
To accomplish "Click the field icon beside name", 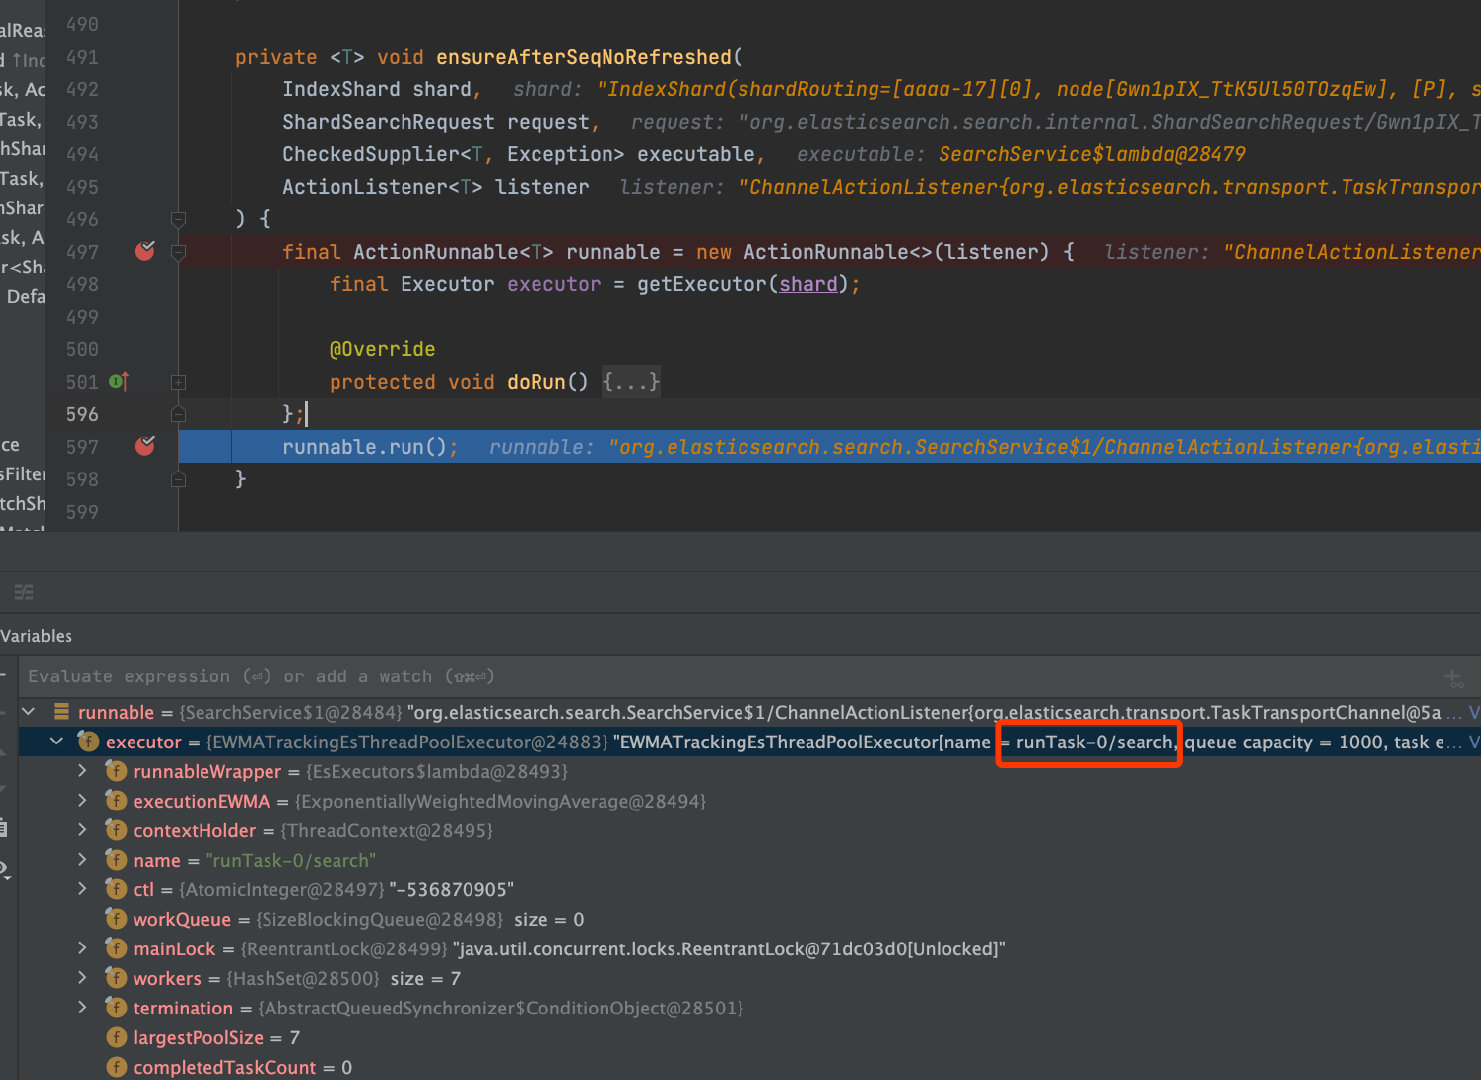I will (x=117, y=860).
